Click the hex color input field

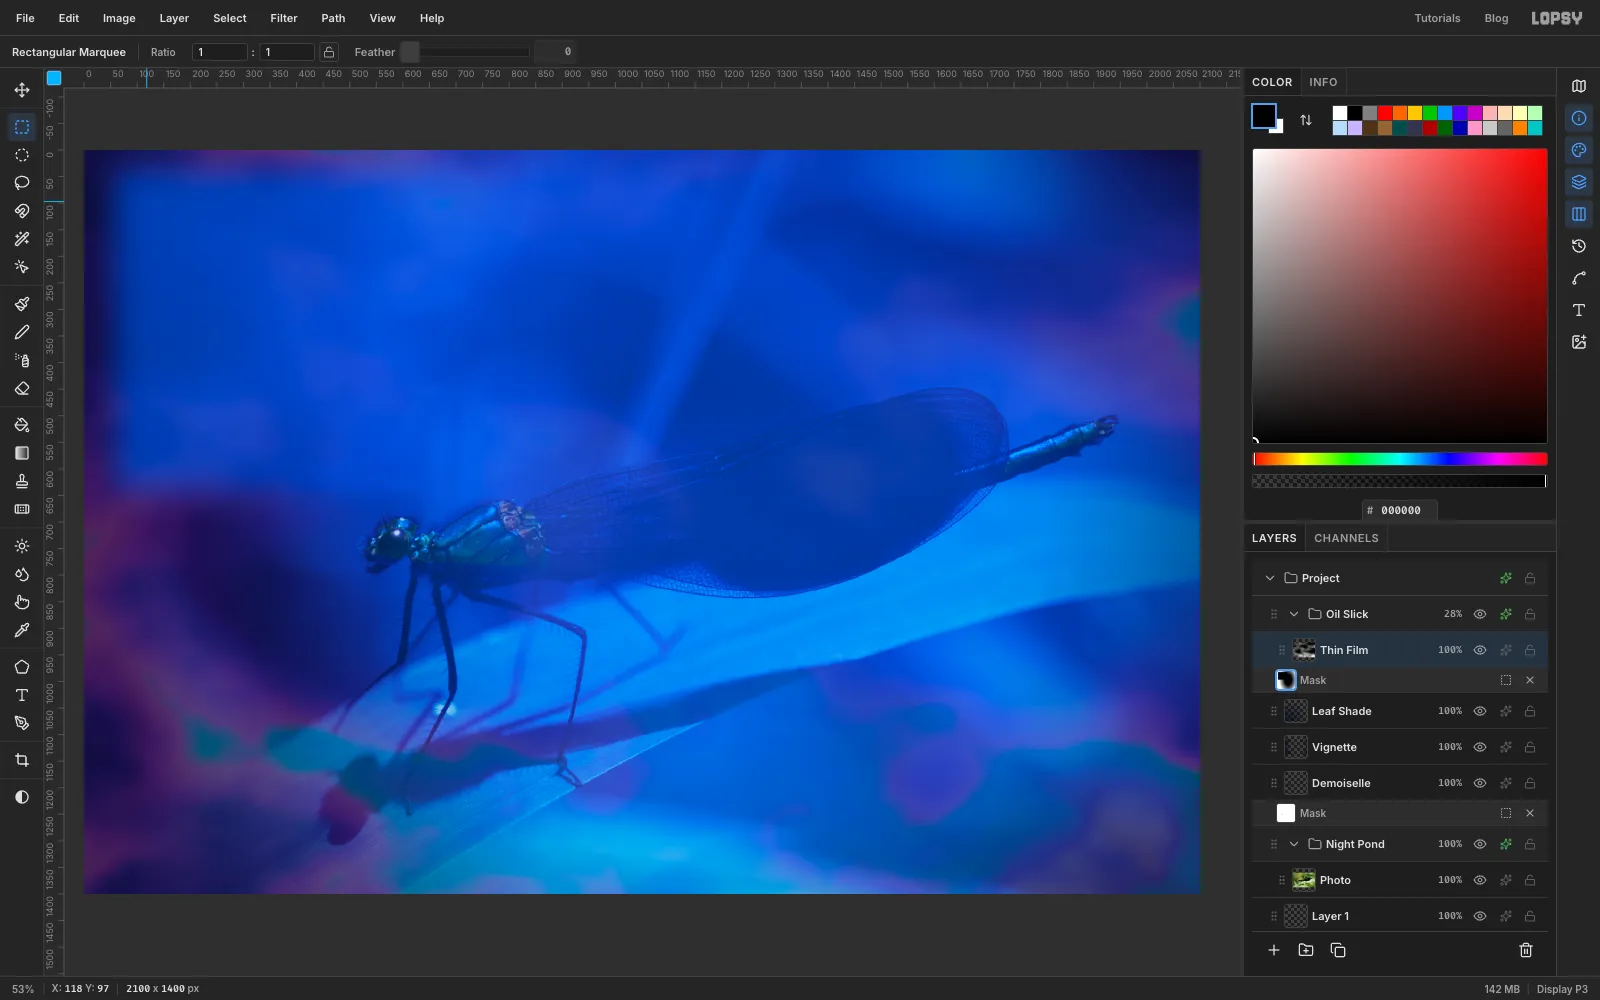coord(1400,510)
